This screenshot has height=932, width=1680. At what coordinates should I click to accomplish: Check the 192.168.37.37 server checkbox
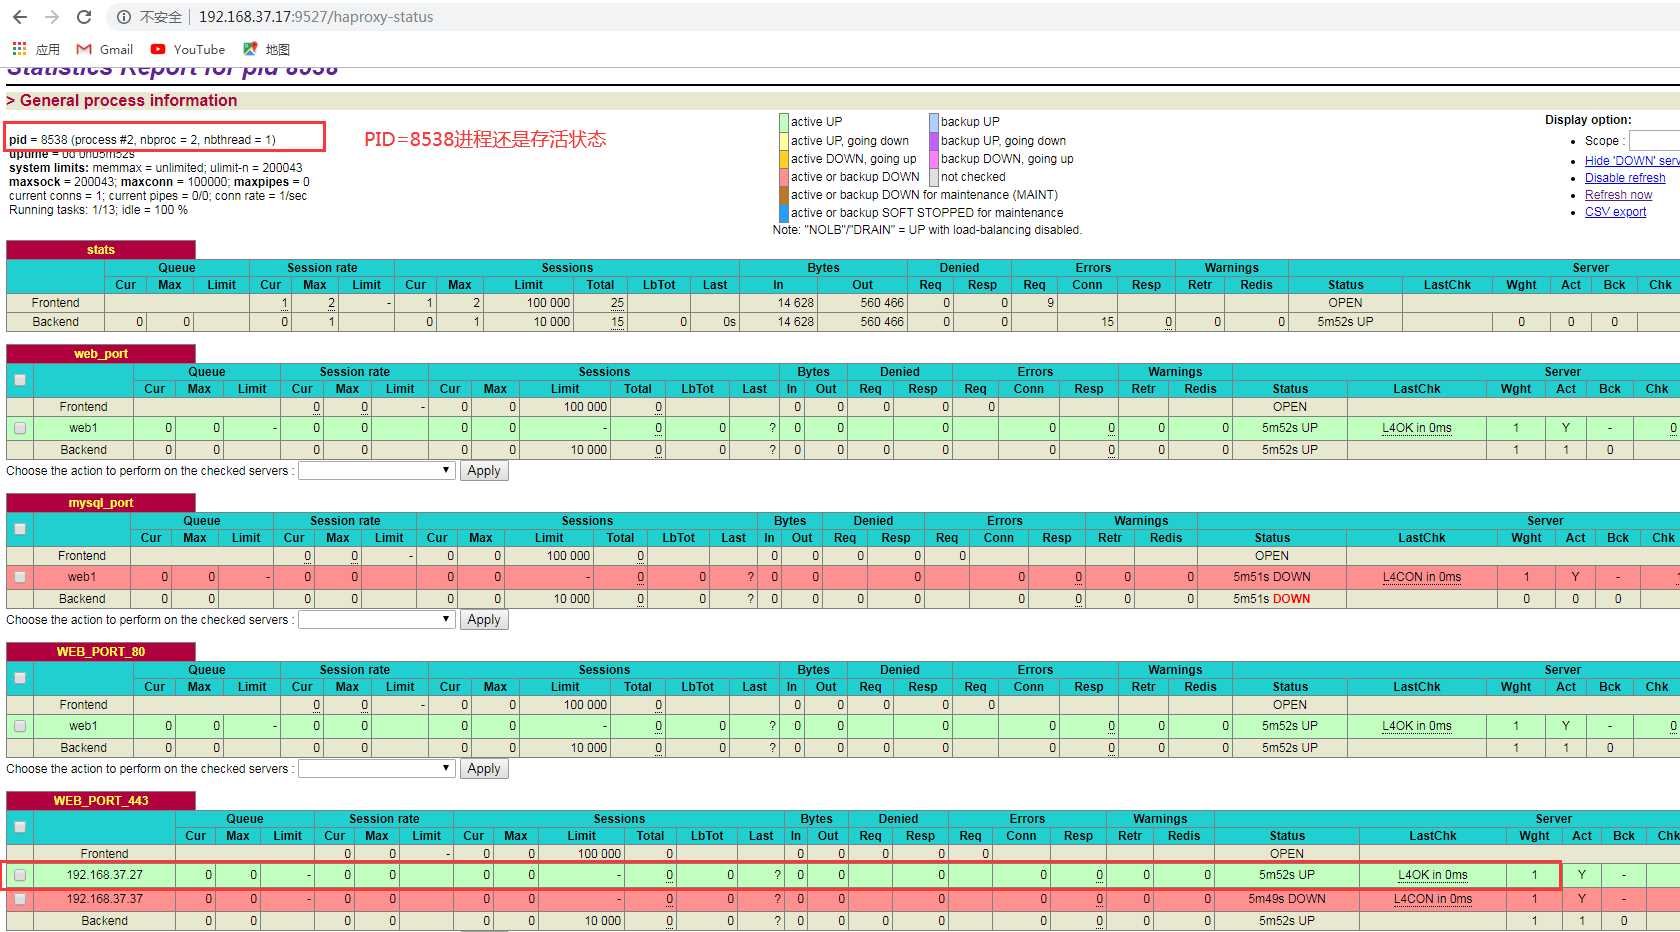tap(20, 899)
